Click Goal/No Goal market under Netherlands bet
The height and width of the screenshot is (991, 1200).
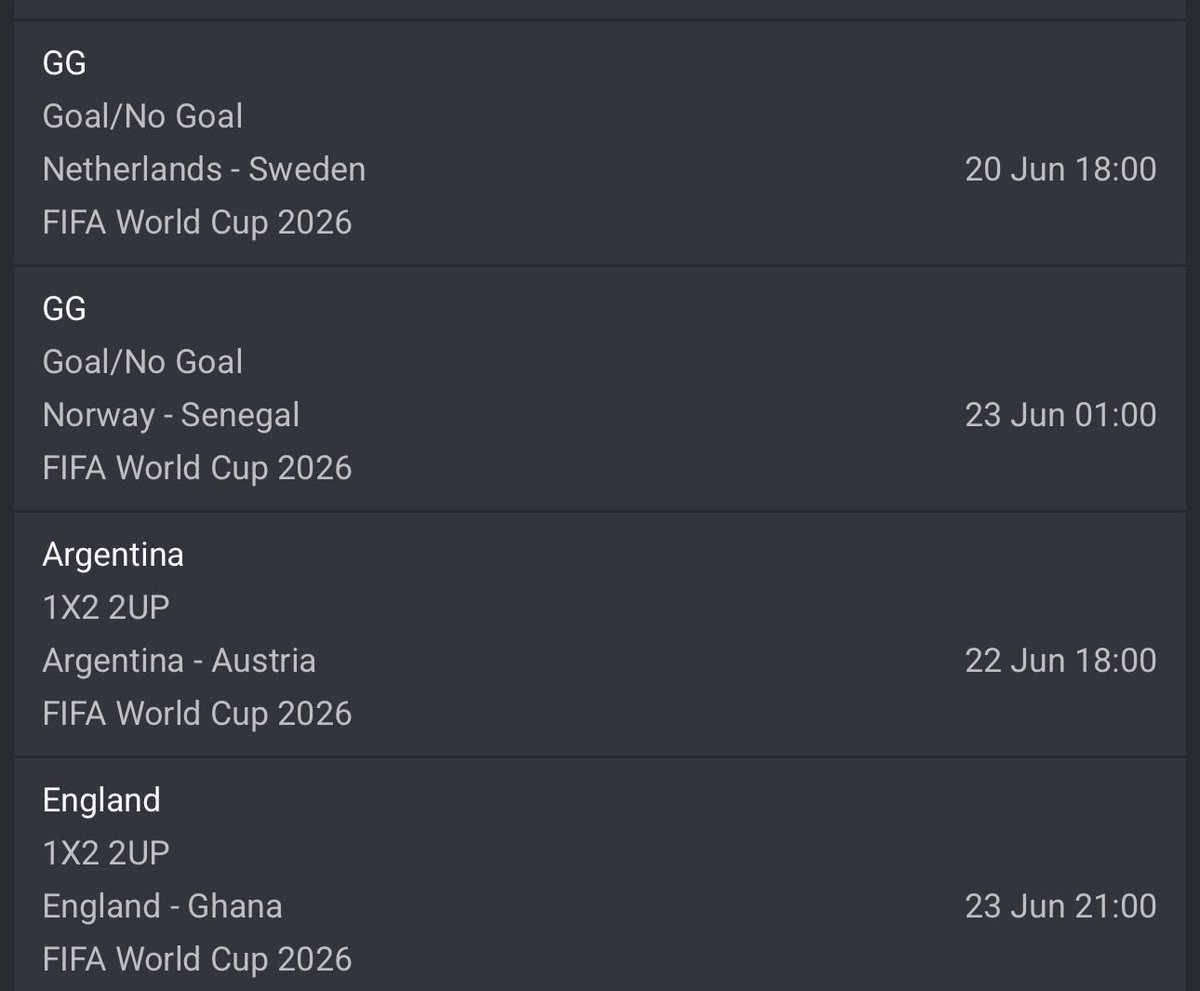point(143,116)
